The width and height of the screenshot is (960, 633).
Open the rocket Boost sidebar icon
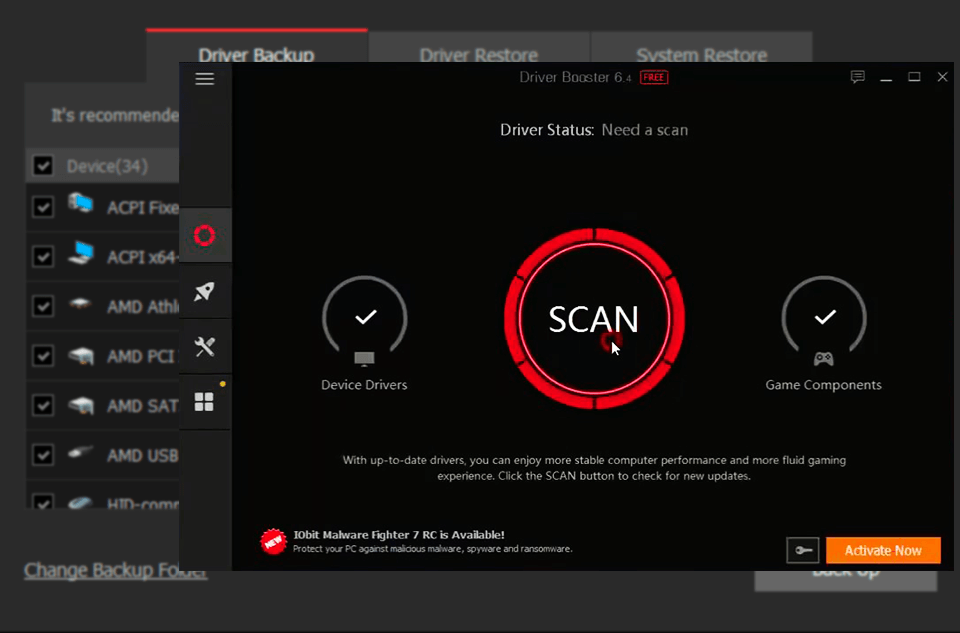[x=204, y=291]
